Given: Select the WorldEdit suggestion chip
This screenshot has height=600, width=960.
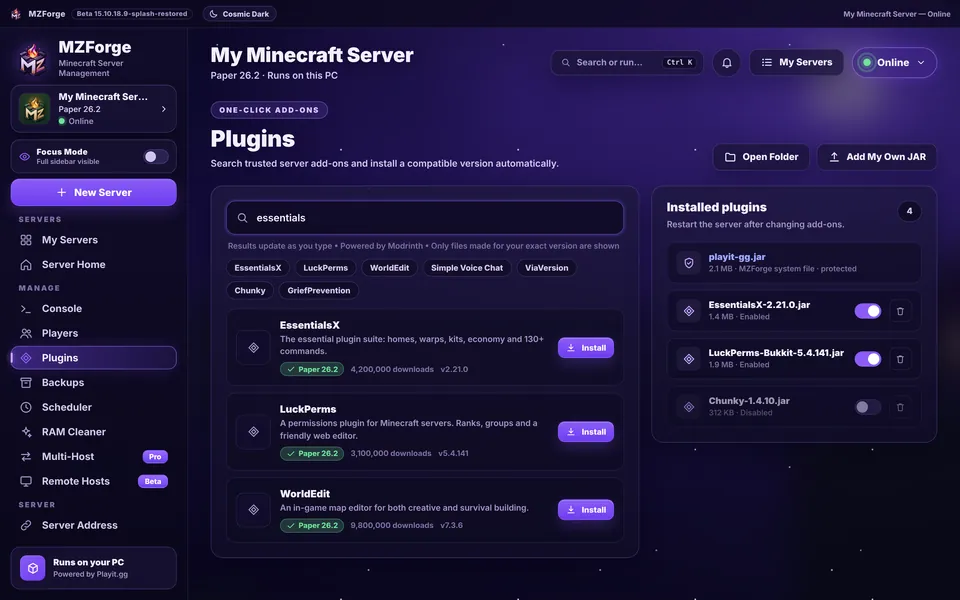Looking at the screenshot, I should tap(389, 268).
